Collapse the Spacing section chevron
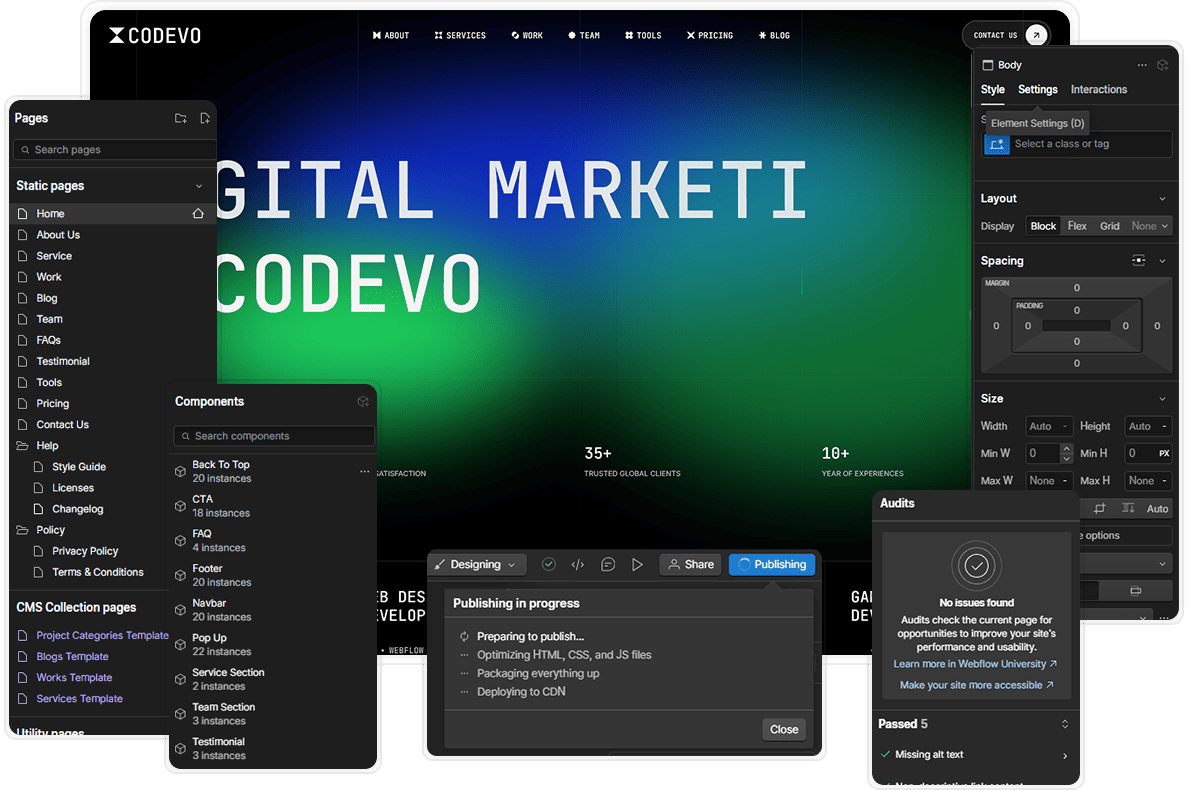The width and height of the screenshot is (1190, 790). [1162, 261]
